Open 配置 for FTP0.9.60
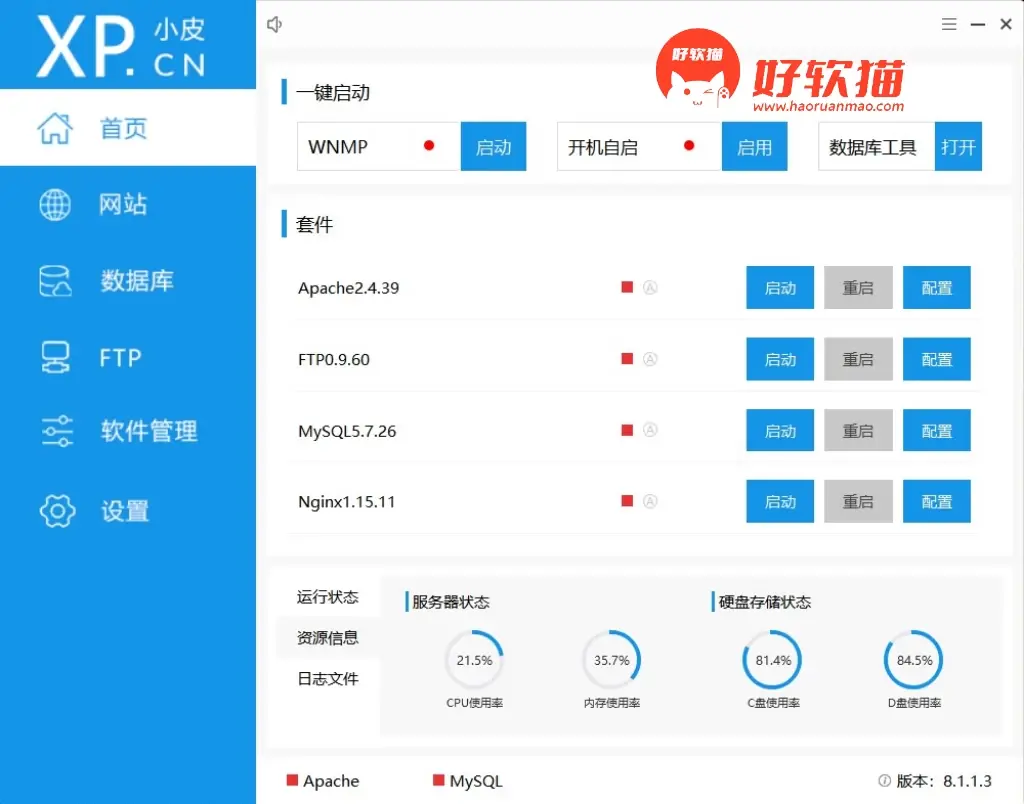This screenshot has width=1024, height=804. pos(936,359)
